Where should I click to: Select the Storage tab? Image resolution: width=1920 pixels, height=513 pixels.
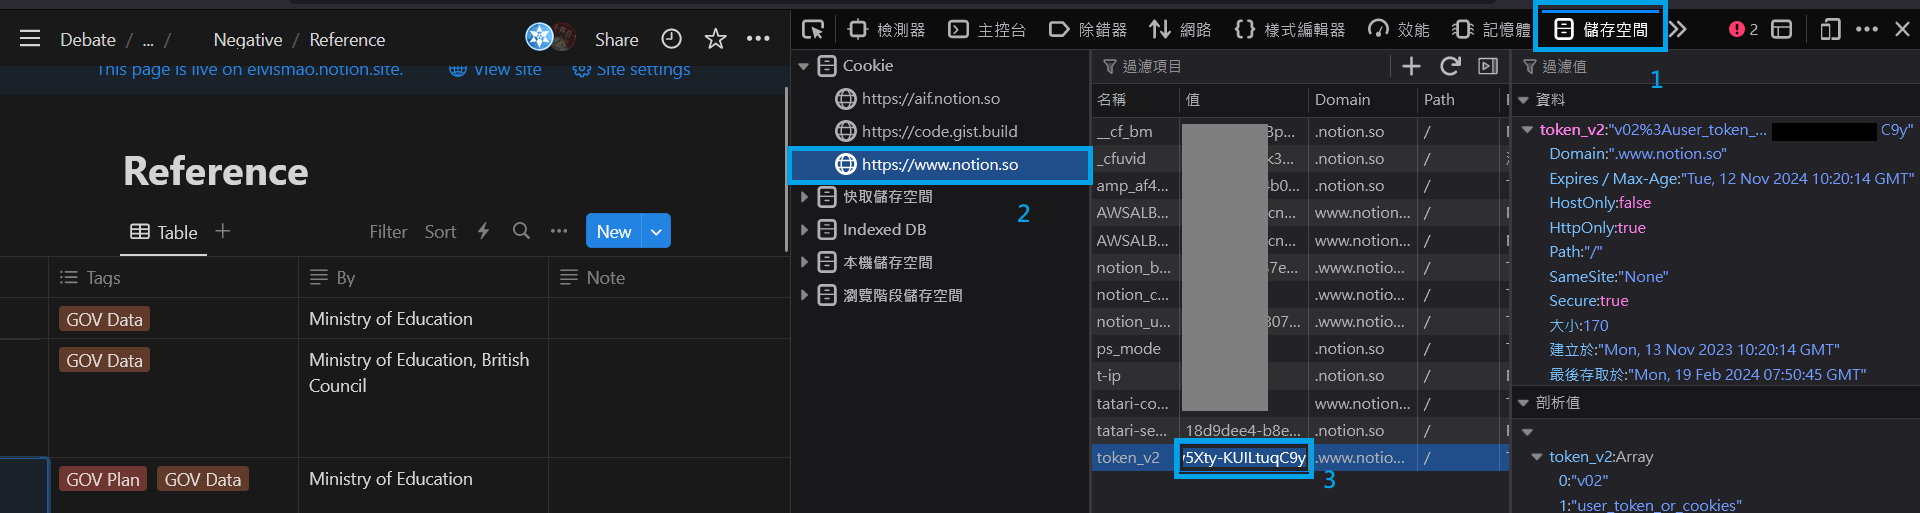[x=1600, y=29]
